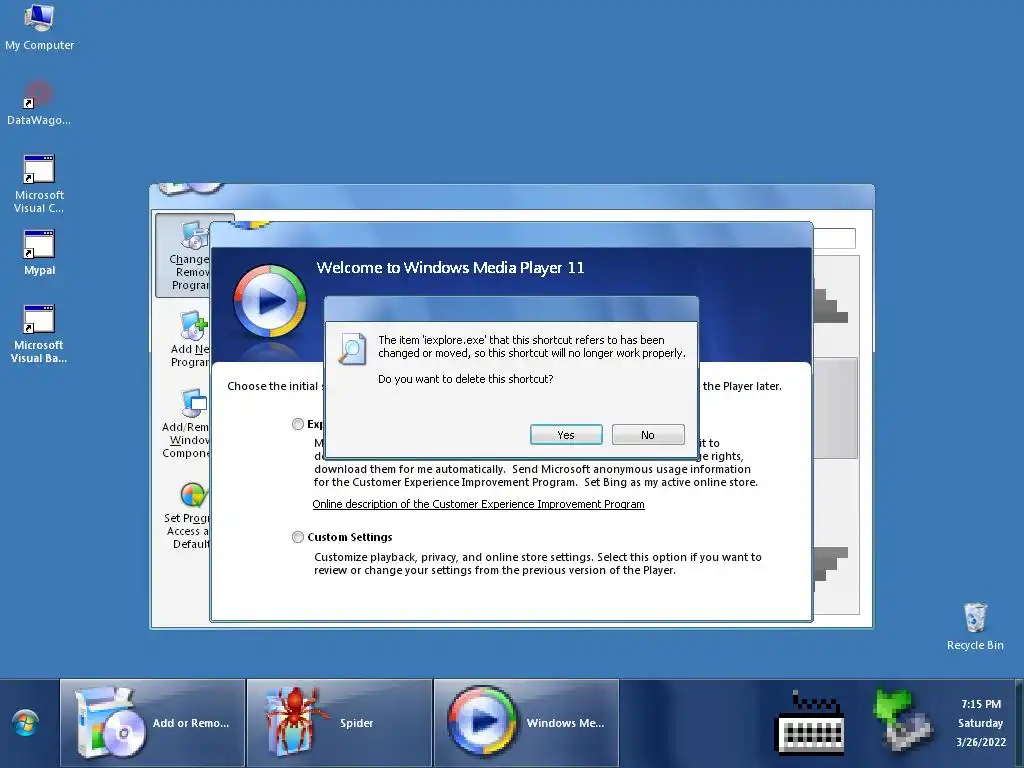Select the Mypal desktop shortcut
The image size is (1024, 768).
coord(39,252)
